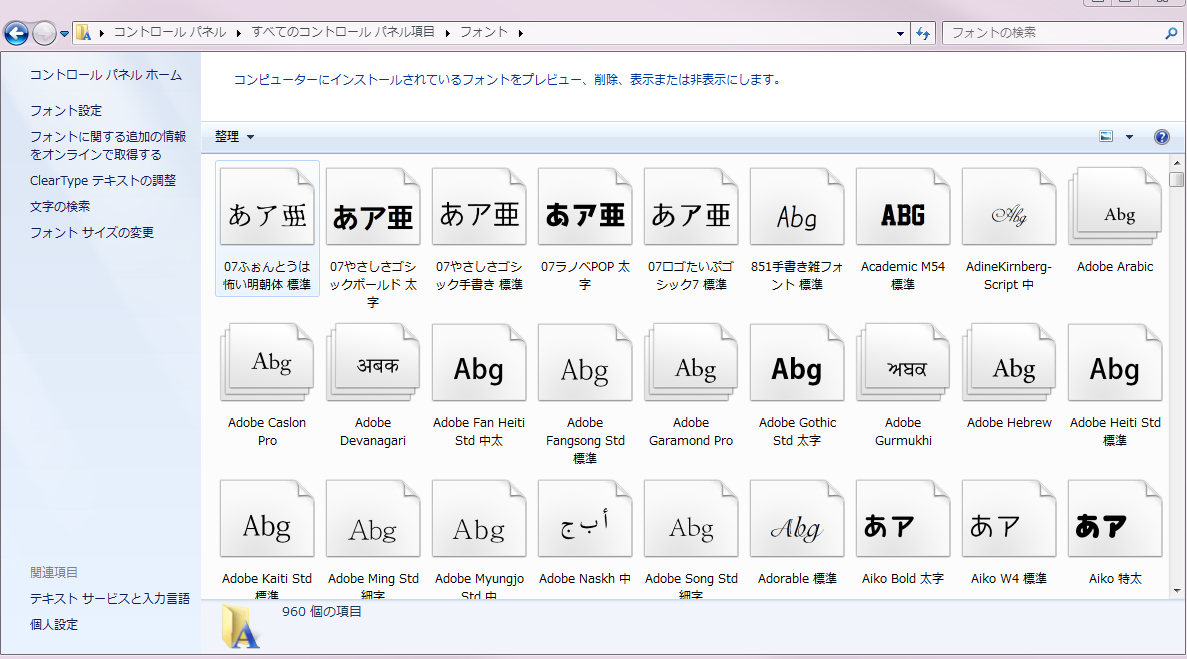Viewport: 1187px width, 659px height.
Task: Open the 整理 organize dropdown menu
Action: [x=234, y=137]
